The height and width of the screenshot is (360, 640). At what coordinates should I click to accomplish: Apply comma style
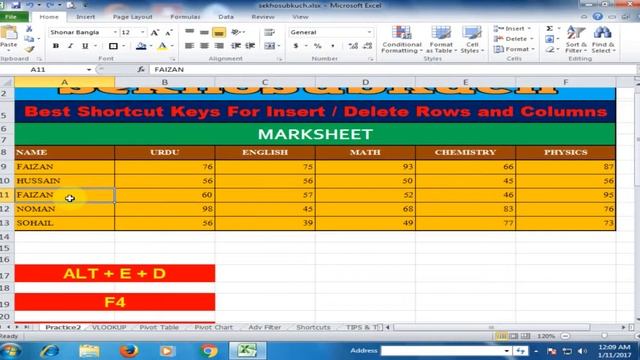click(x=333, y=46)
